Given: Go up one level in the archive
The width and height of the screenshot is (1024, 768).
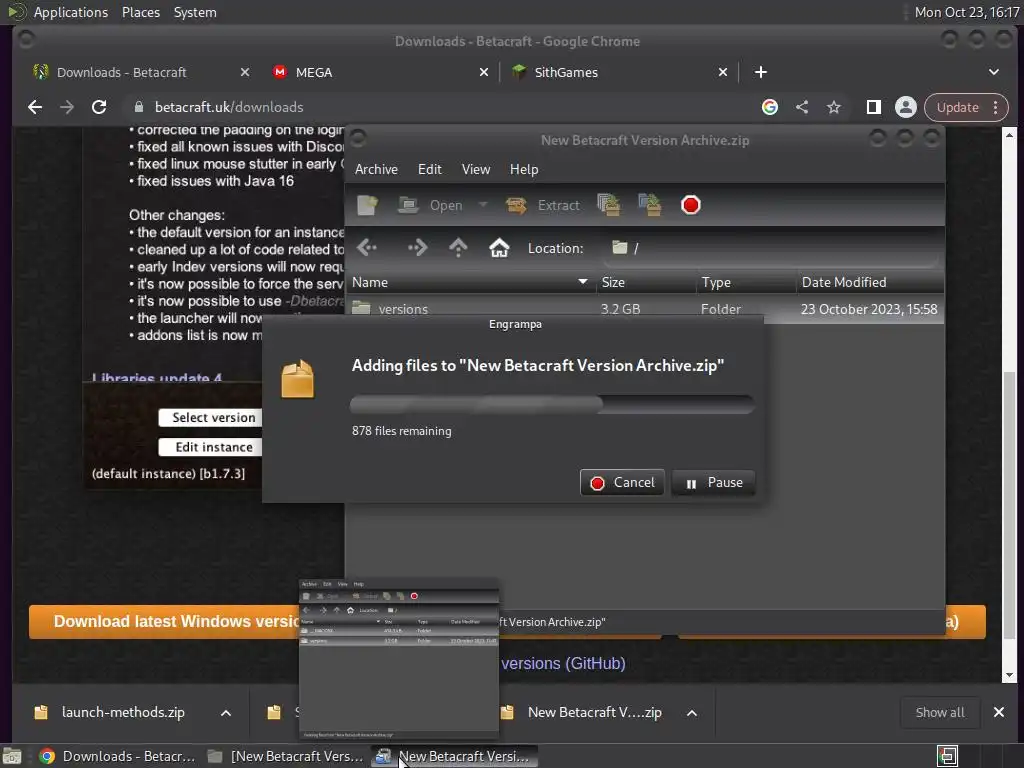Looking at the screenshot, I should point(458,248).
